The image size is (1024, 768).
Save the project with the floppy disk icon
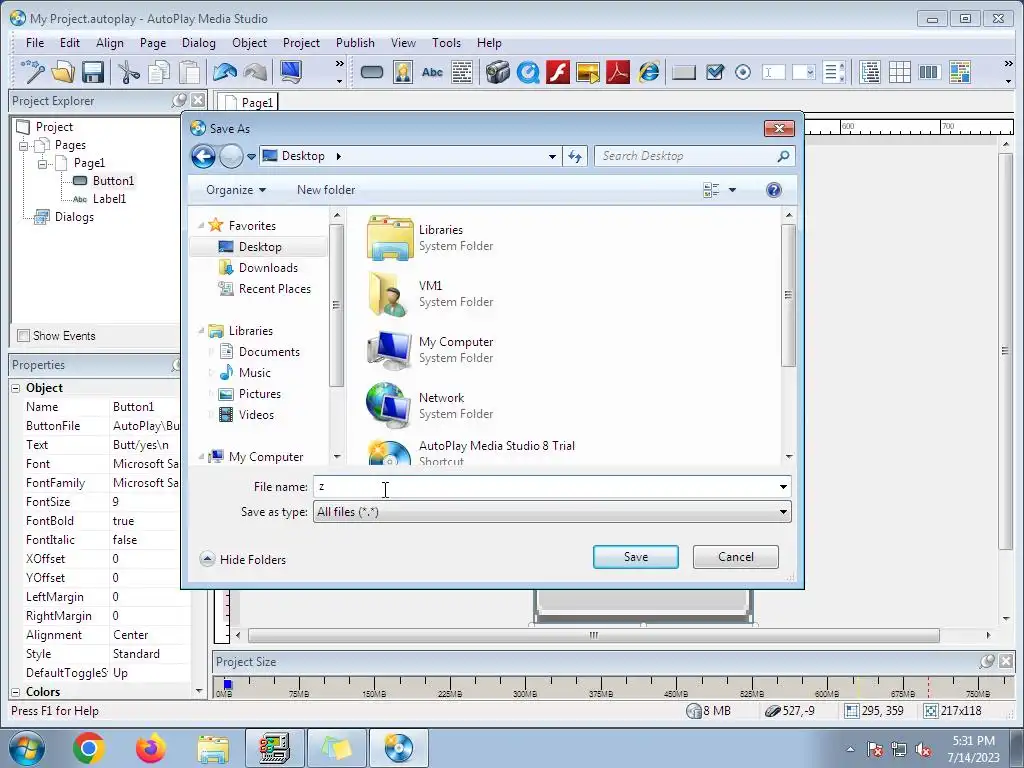[x=93, y=72]
